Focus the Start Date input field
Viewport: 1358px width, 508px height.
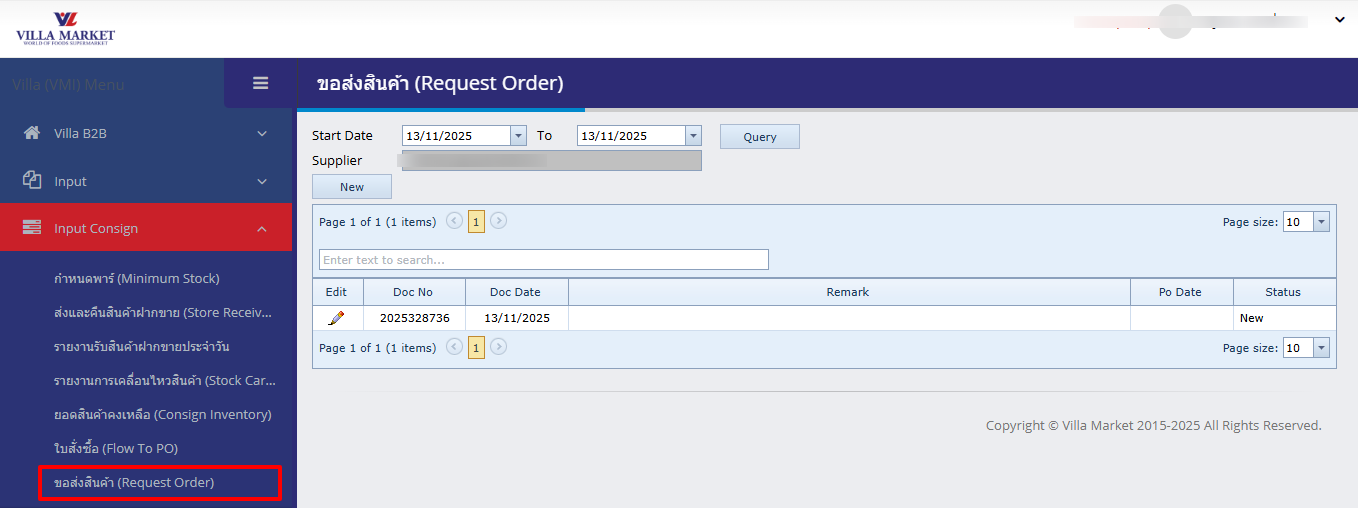456,136
